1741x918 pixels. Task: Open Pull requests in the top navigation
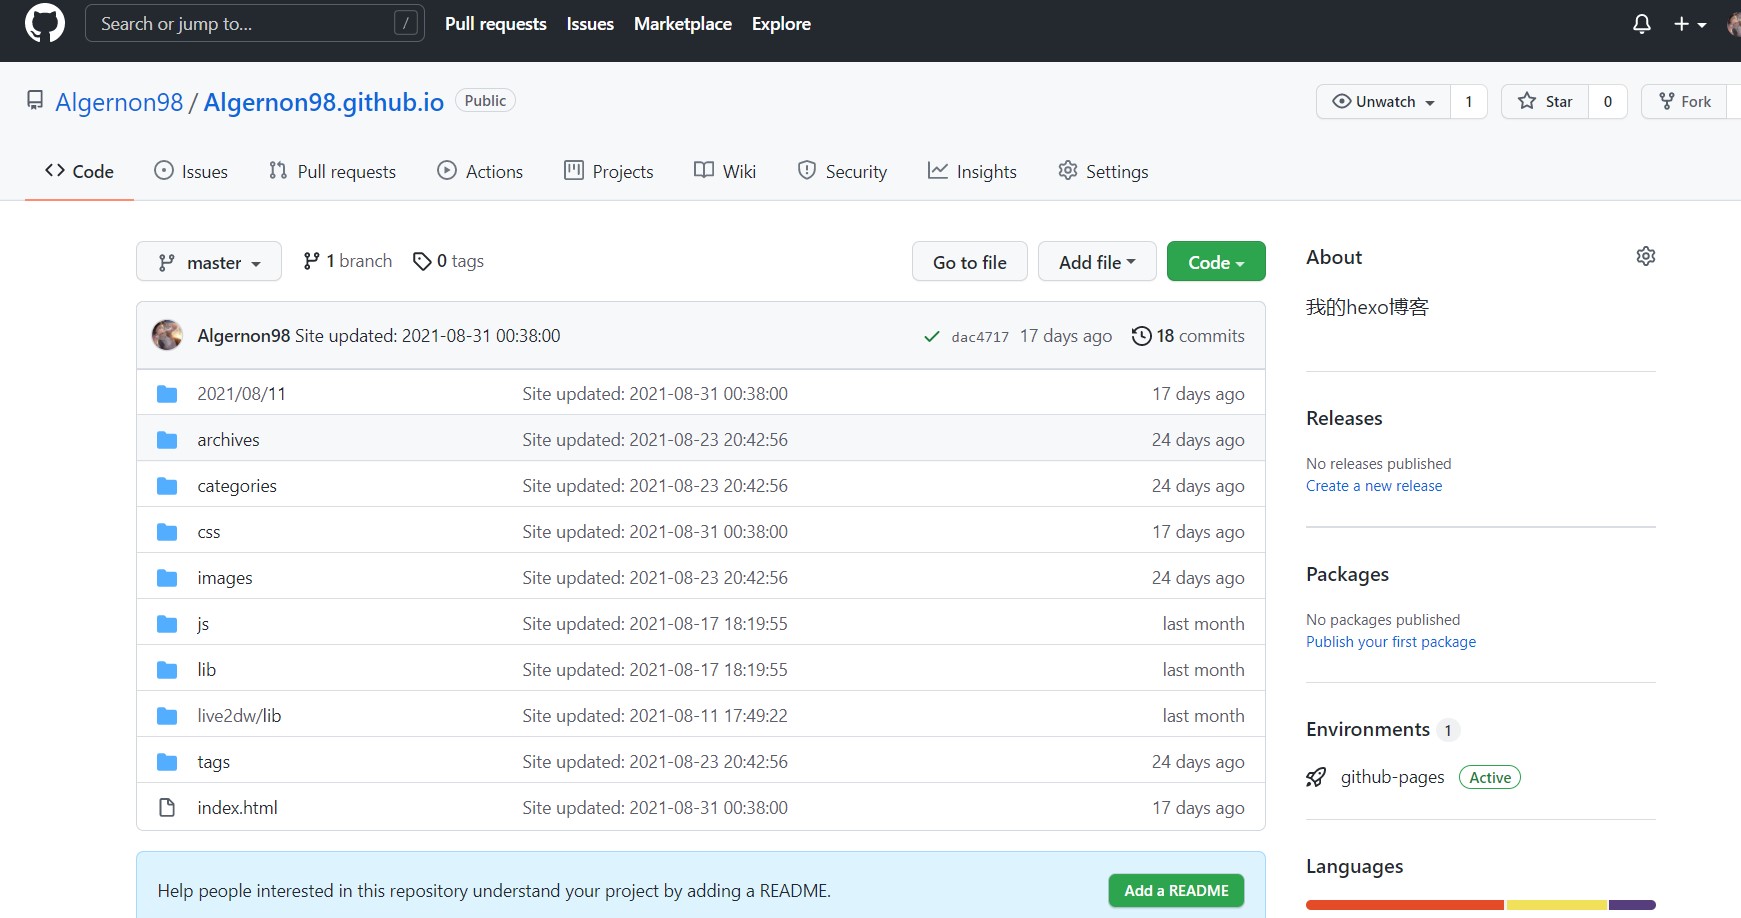495,24
